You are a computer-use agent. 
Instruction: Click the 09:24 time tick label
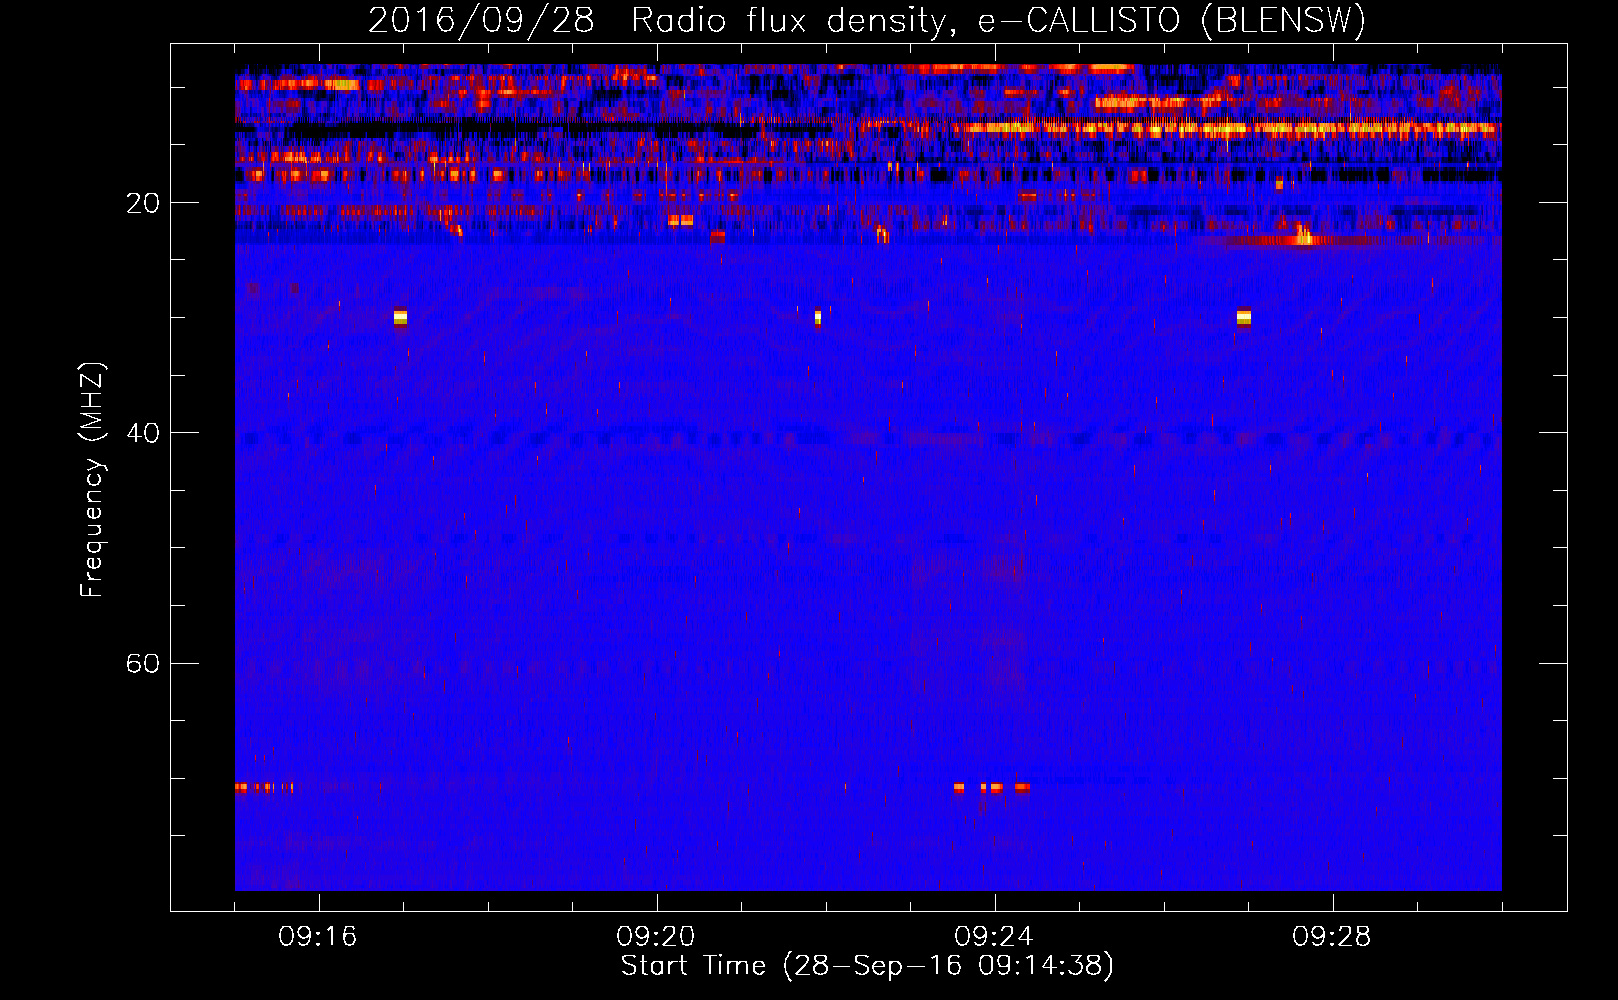(994, 937)
